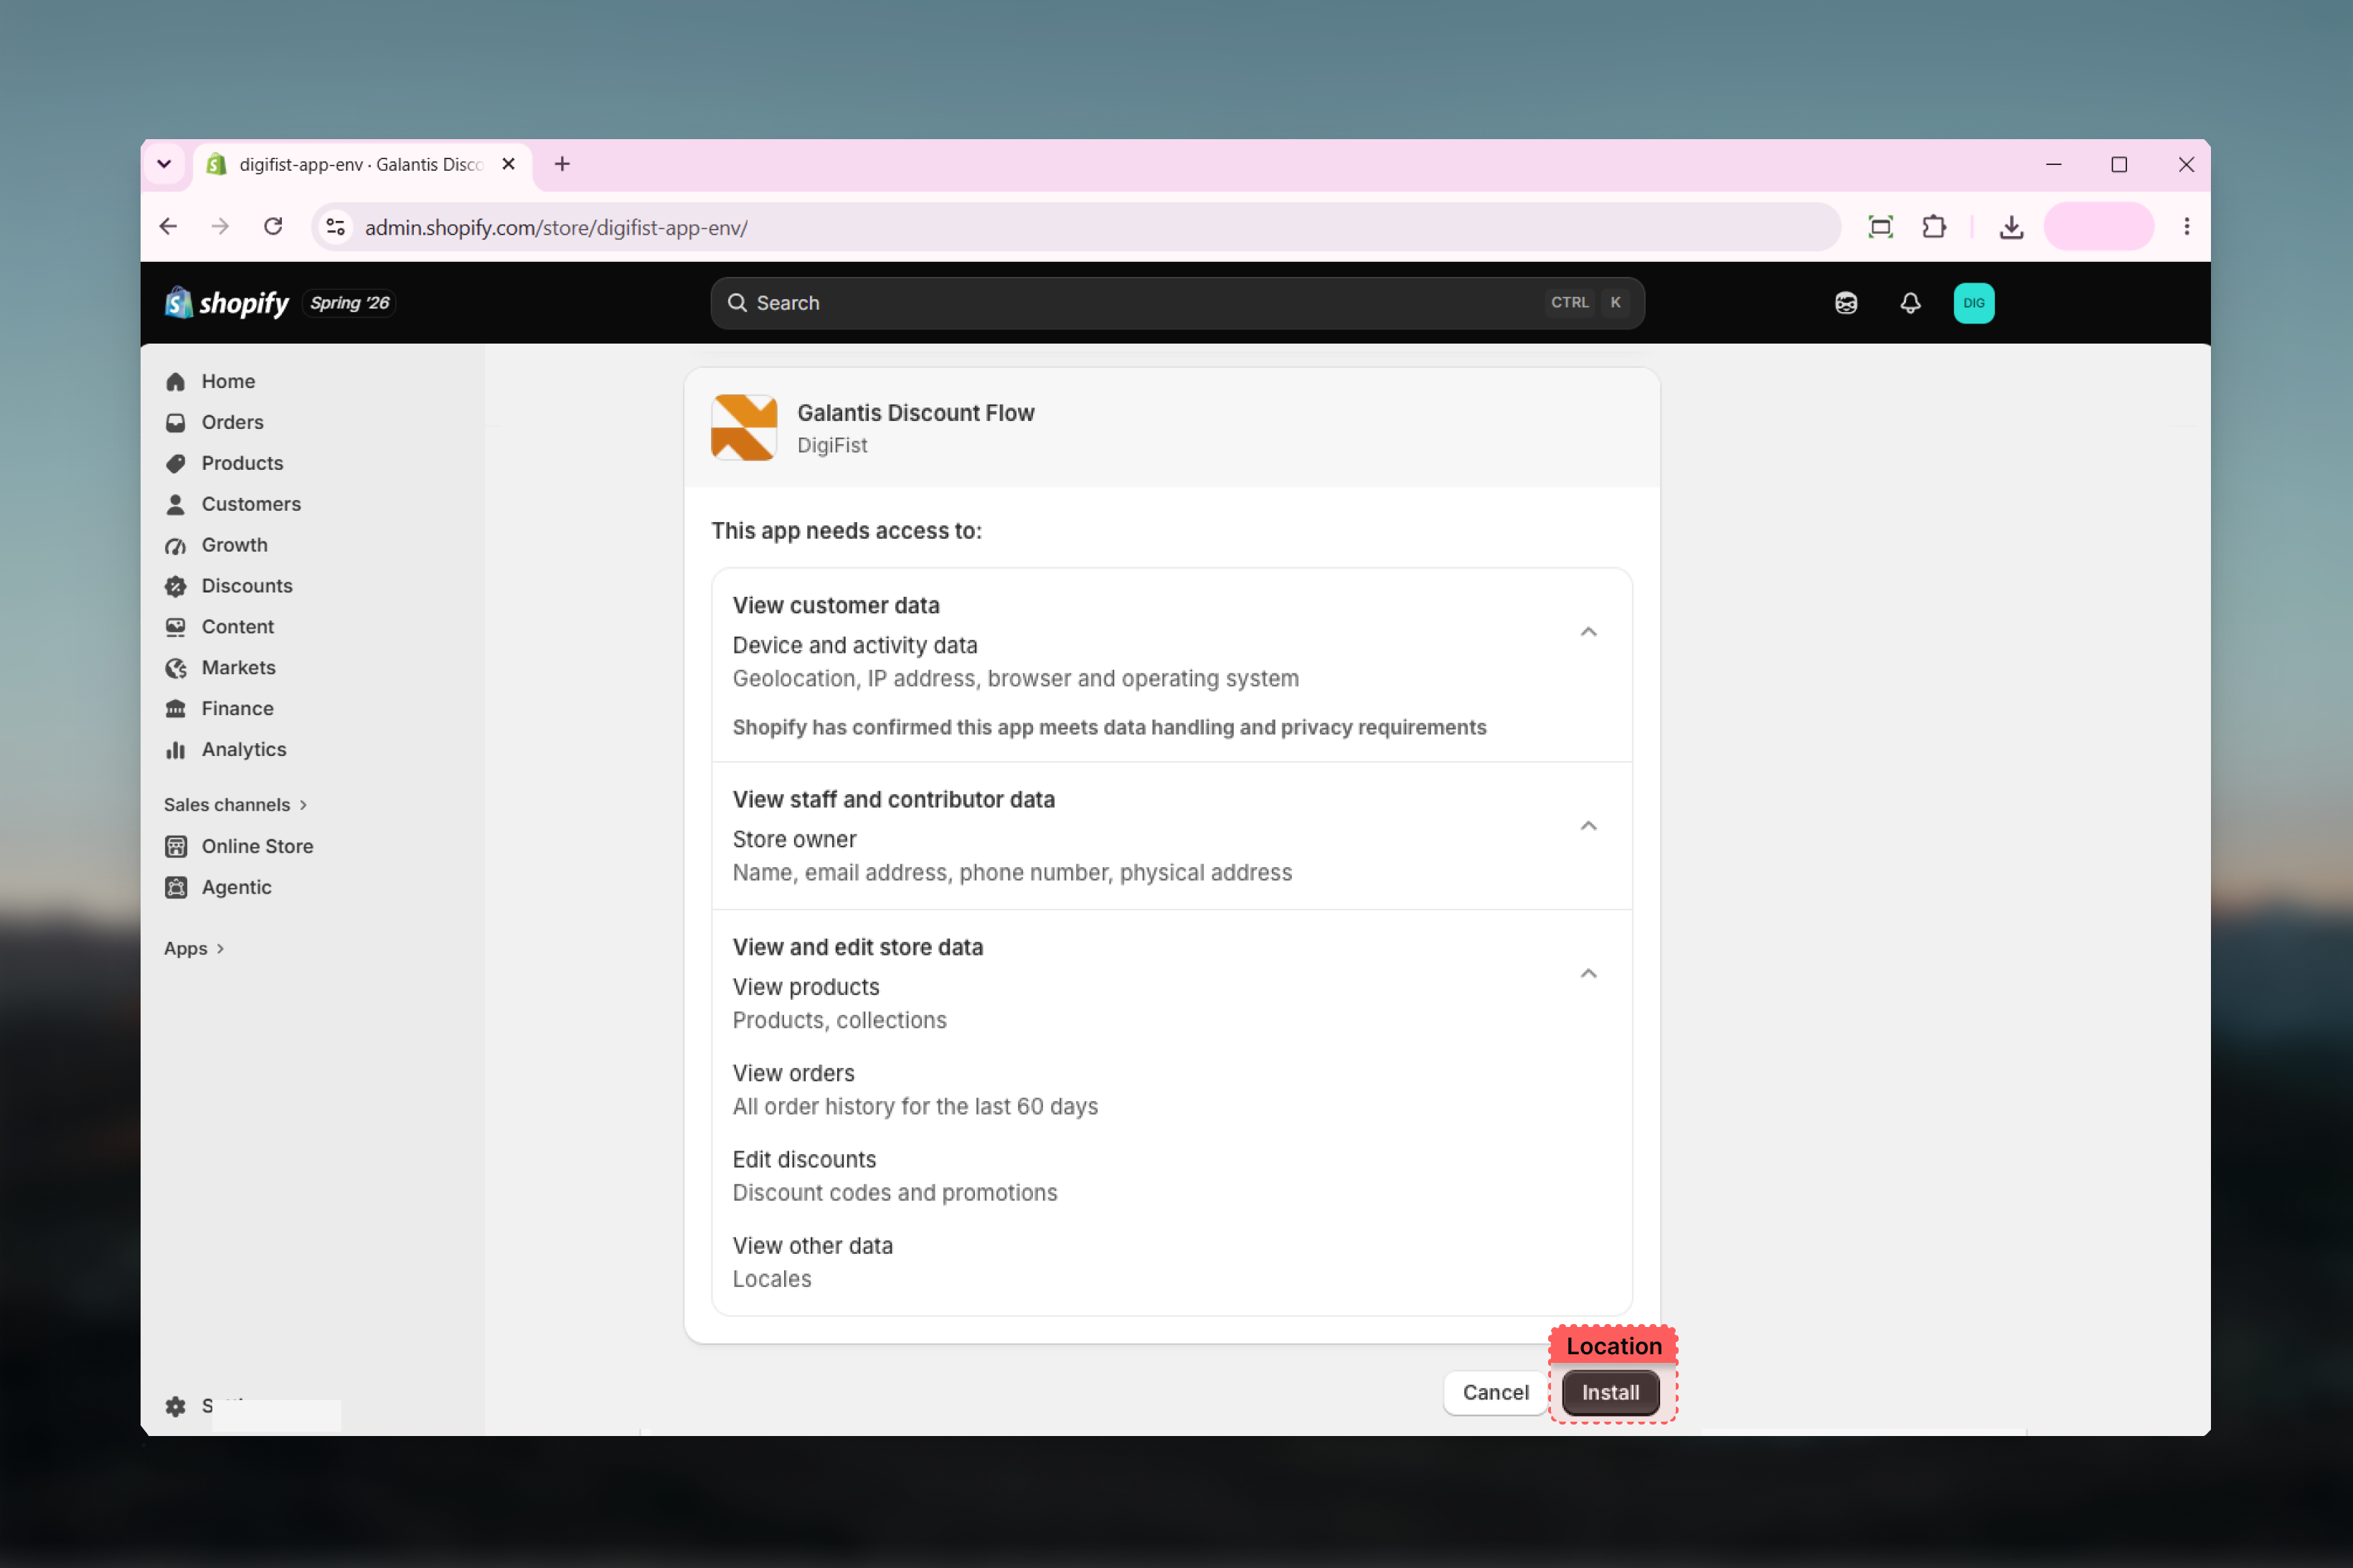View site information icon in address bar
Viewport: 2353px width, 1568px height.
(x=336, y=227)
